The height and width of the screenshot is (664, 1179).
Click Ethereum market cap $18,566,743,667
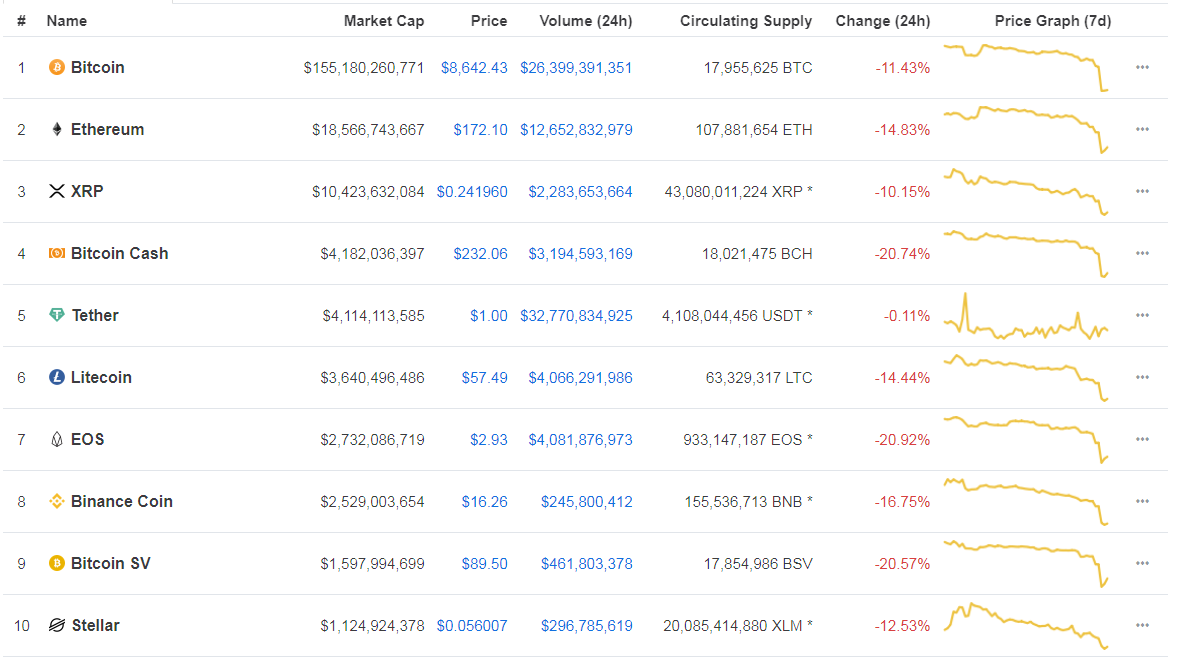point(368,130)
